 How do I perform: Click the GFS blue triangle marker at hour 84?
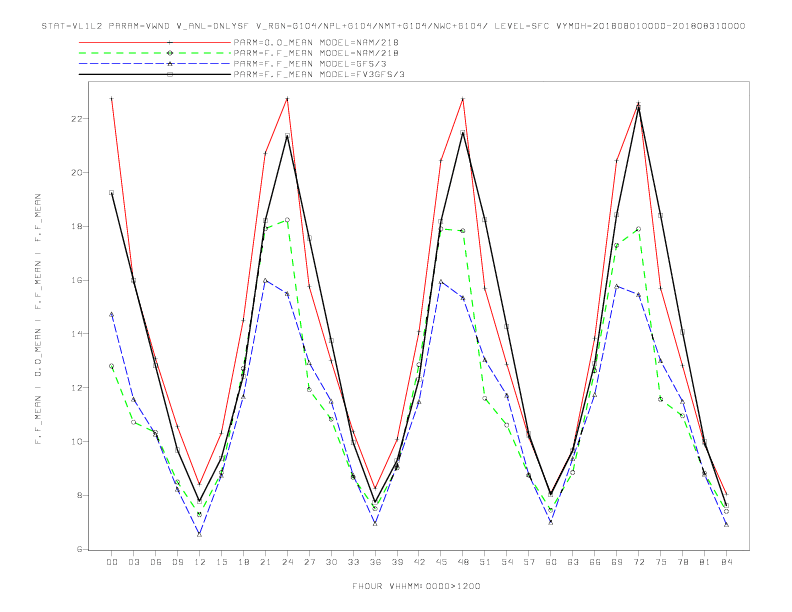726,525
